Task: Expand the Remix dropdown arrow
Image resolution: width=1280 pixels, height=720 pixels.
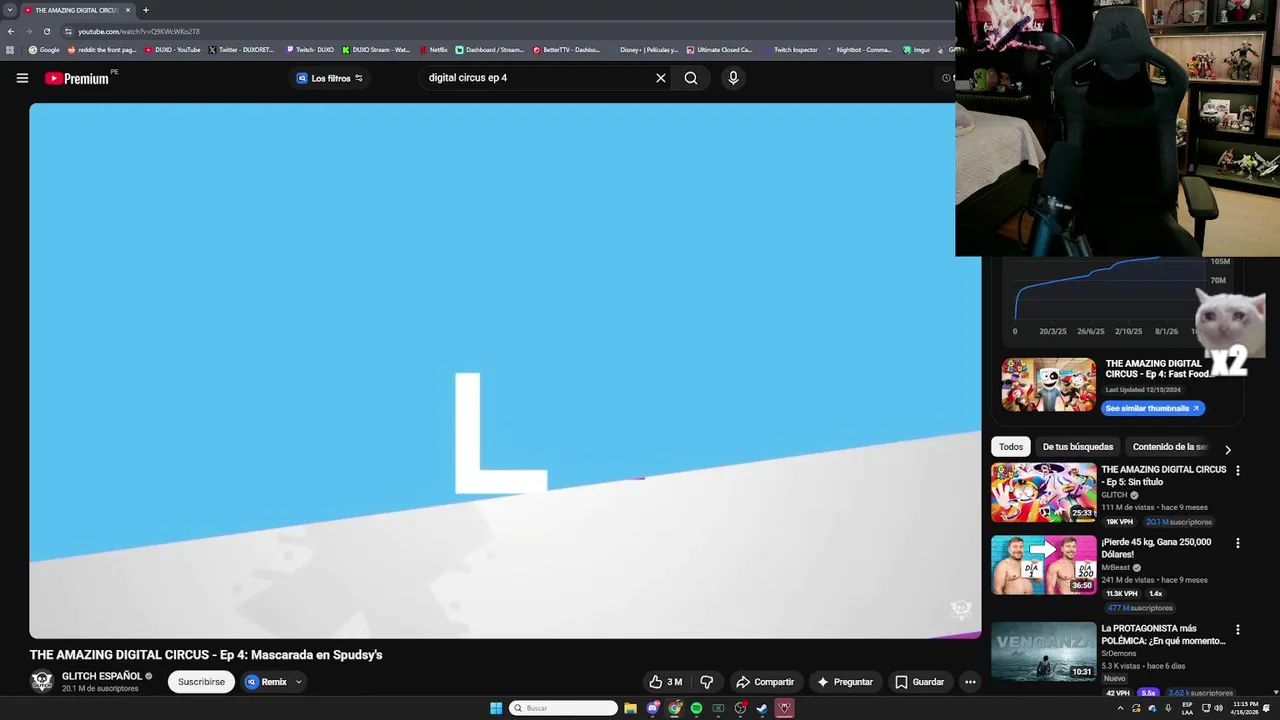Action: (298, 682)
